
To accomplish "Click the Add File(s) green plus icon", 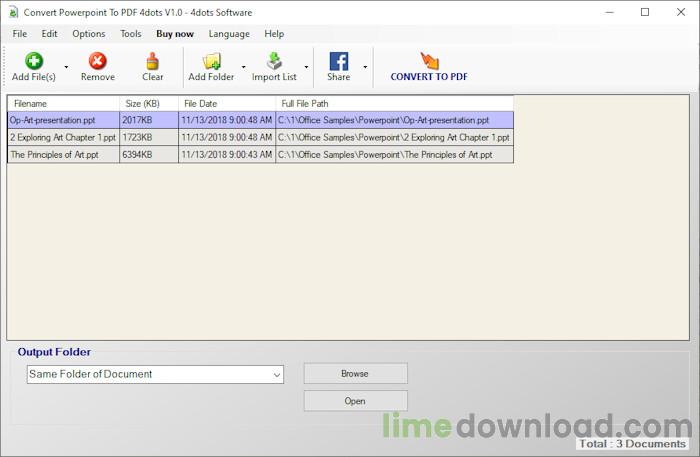I will coord(34,61).
